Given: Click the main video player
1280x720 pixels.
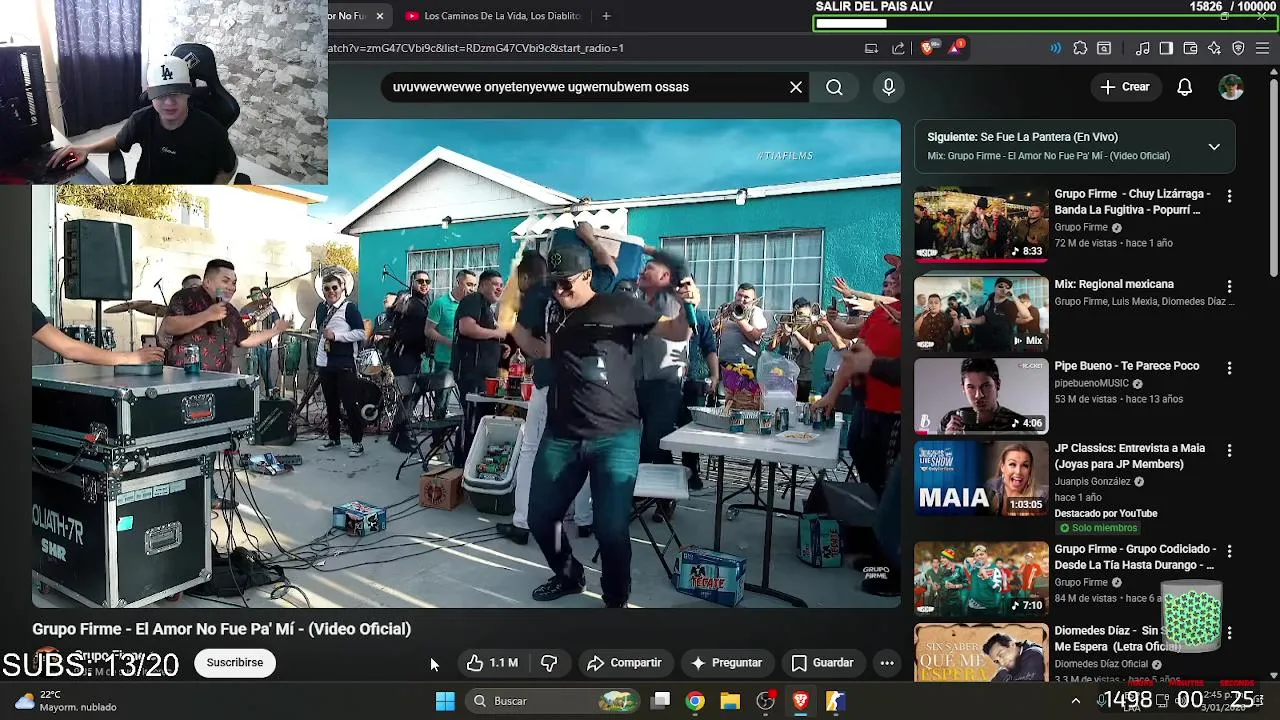Looking at the screenshot, I should coord(466,364).
